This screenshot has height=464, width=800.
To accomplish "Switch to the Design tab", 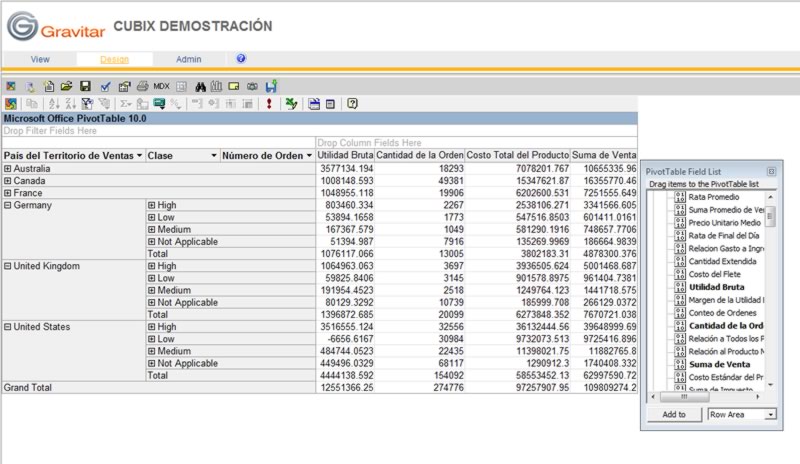I will 114,59.
